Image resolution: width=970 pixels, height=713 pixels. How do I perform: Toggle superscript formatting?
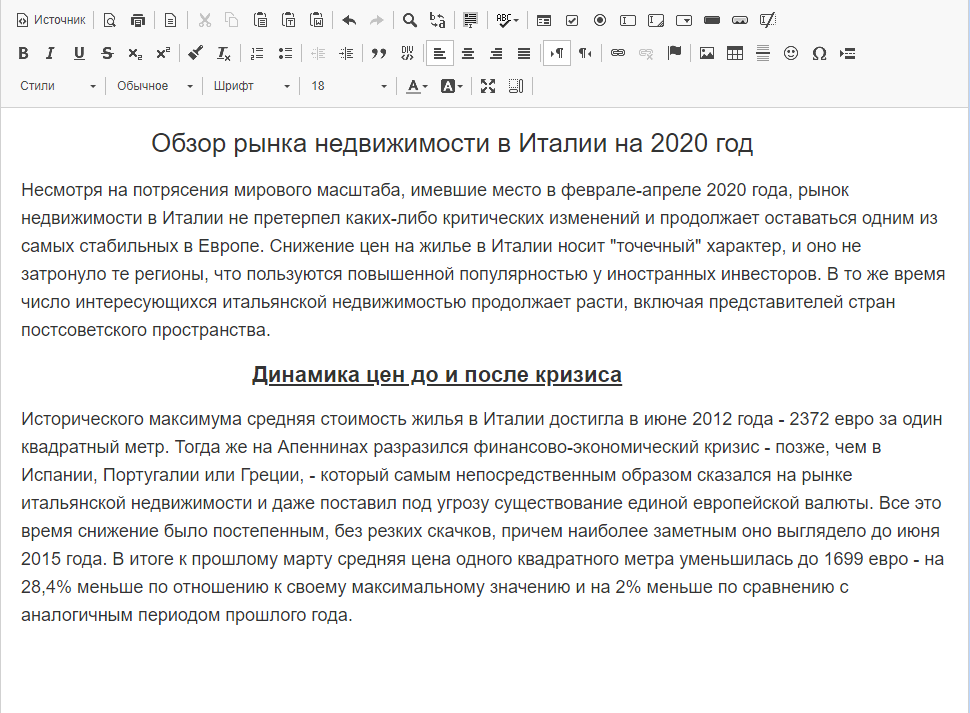tap(163, 53)
